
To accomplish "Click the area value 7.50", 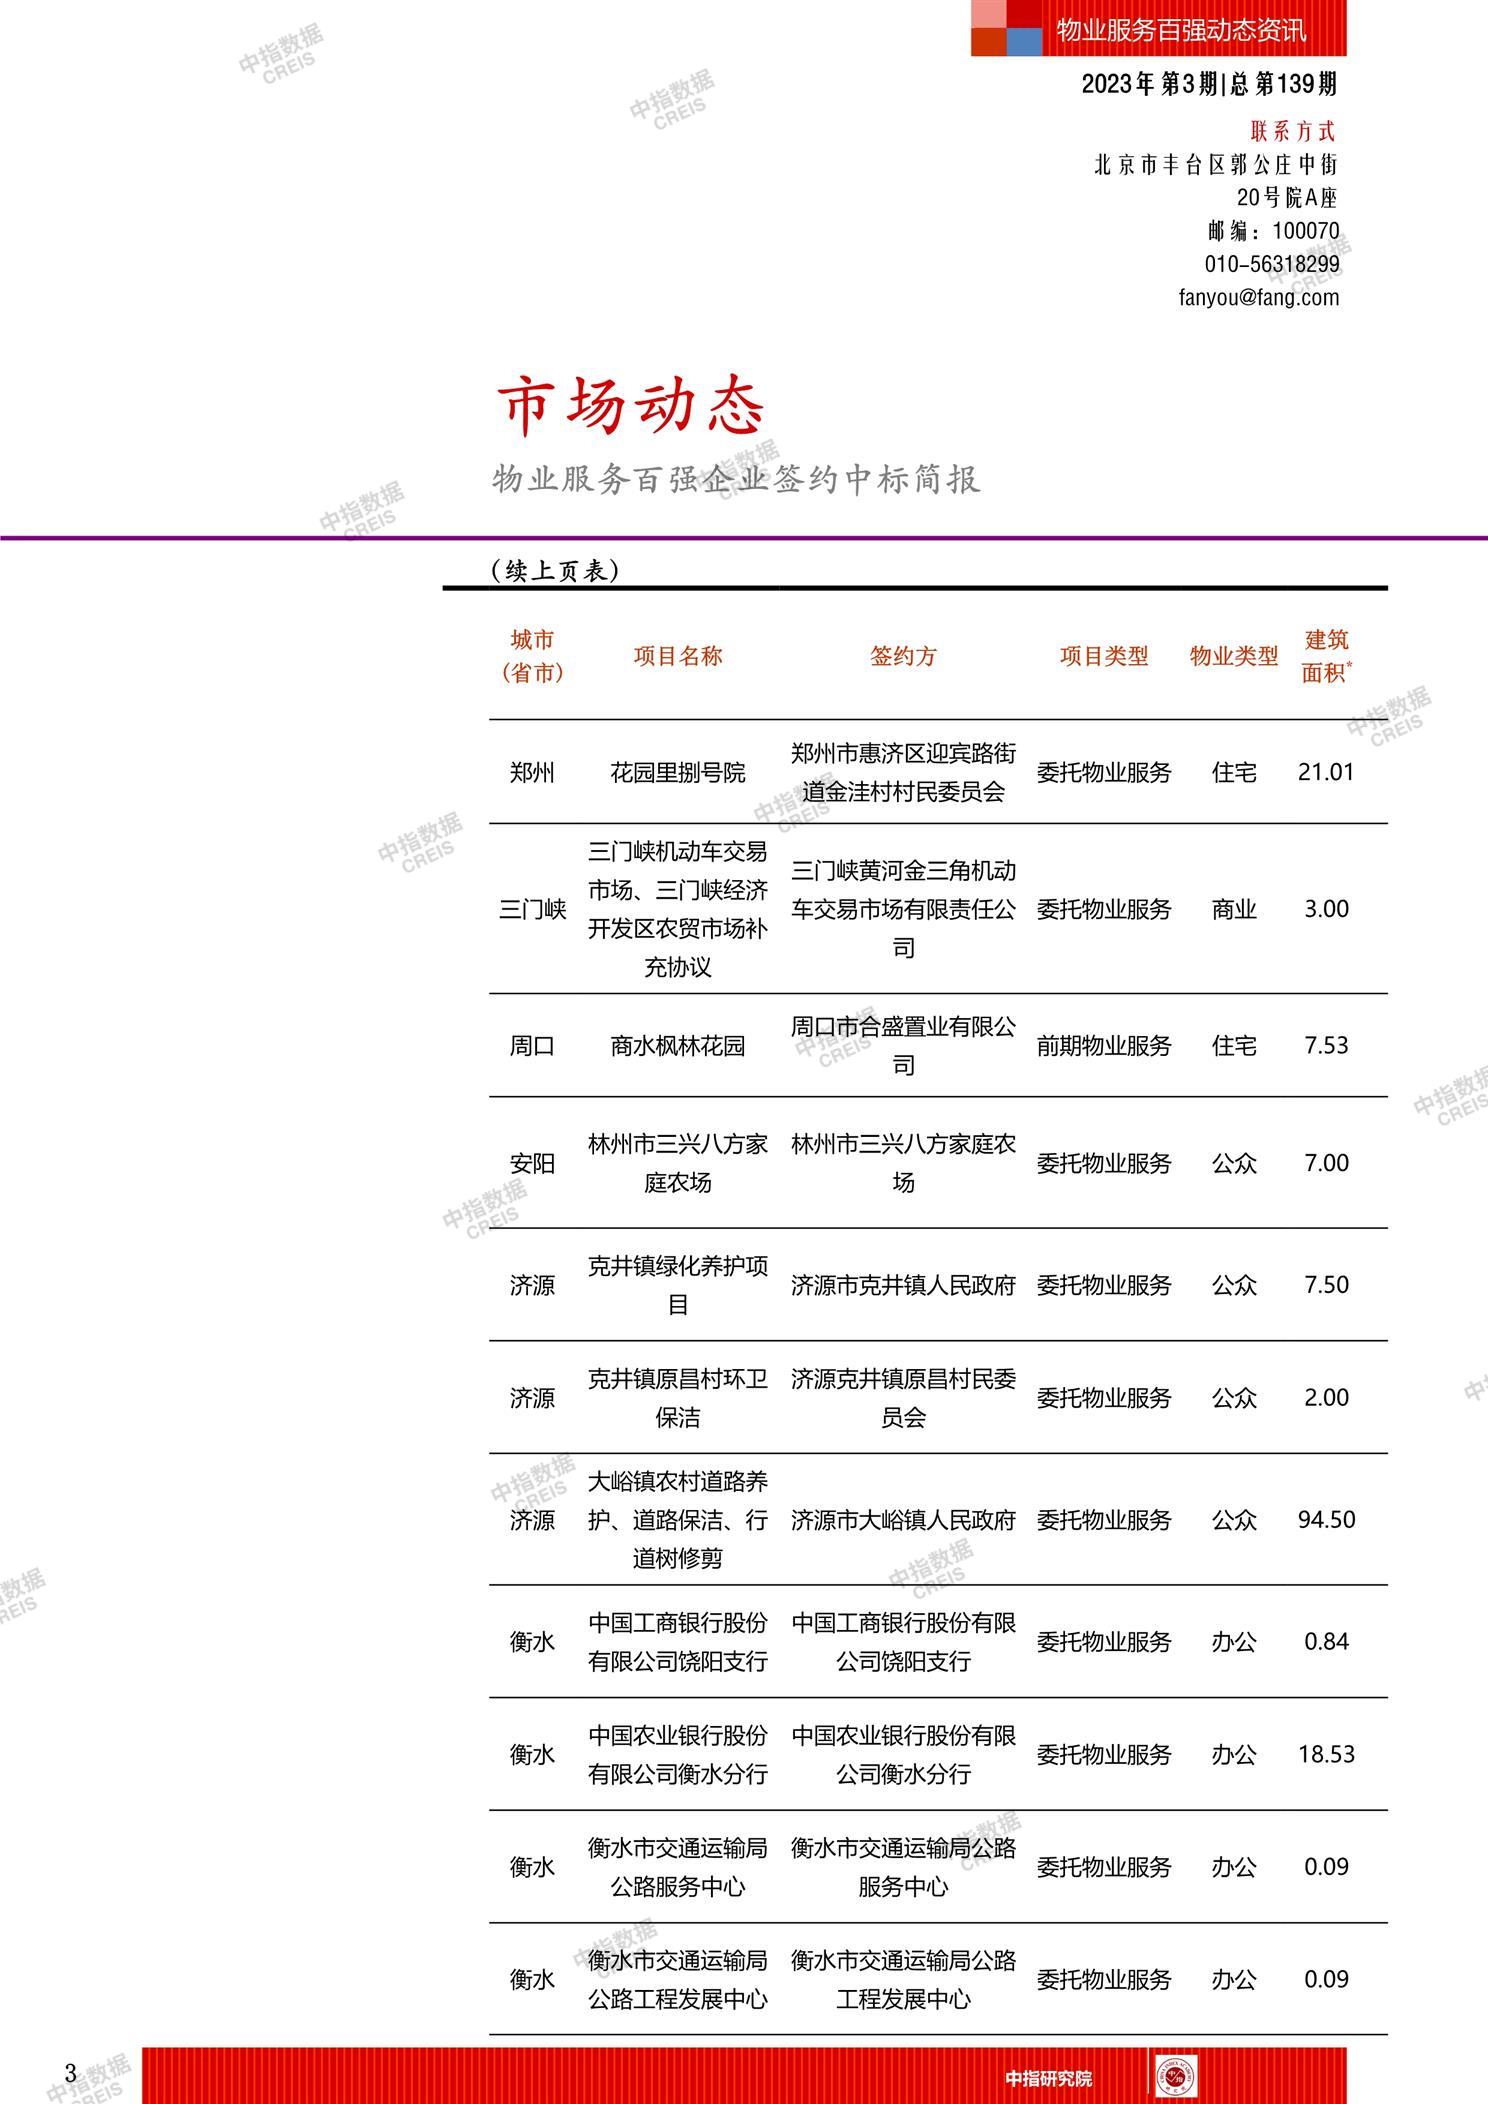I will [1326, 1285].
